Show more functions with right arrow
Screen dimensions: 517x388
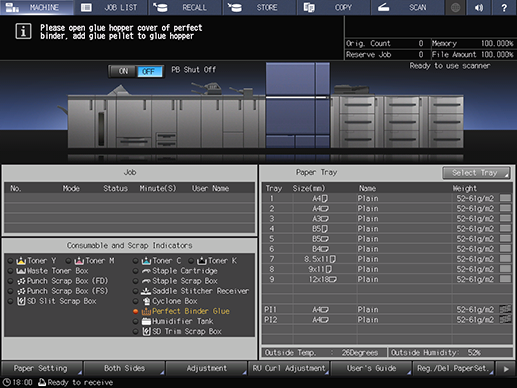(x=506, y=368)
